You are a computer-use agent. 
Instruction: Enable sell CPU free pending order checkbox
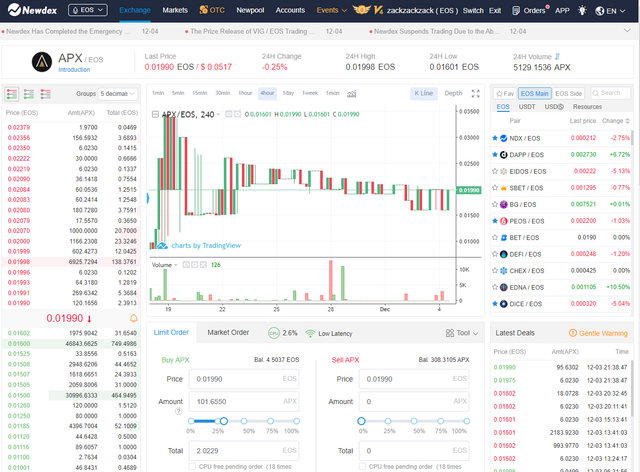click(362, 466)
